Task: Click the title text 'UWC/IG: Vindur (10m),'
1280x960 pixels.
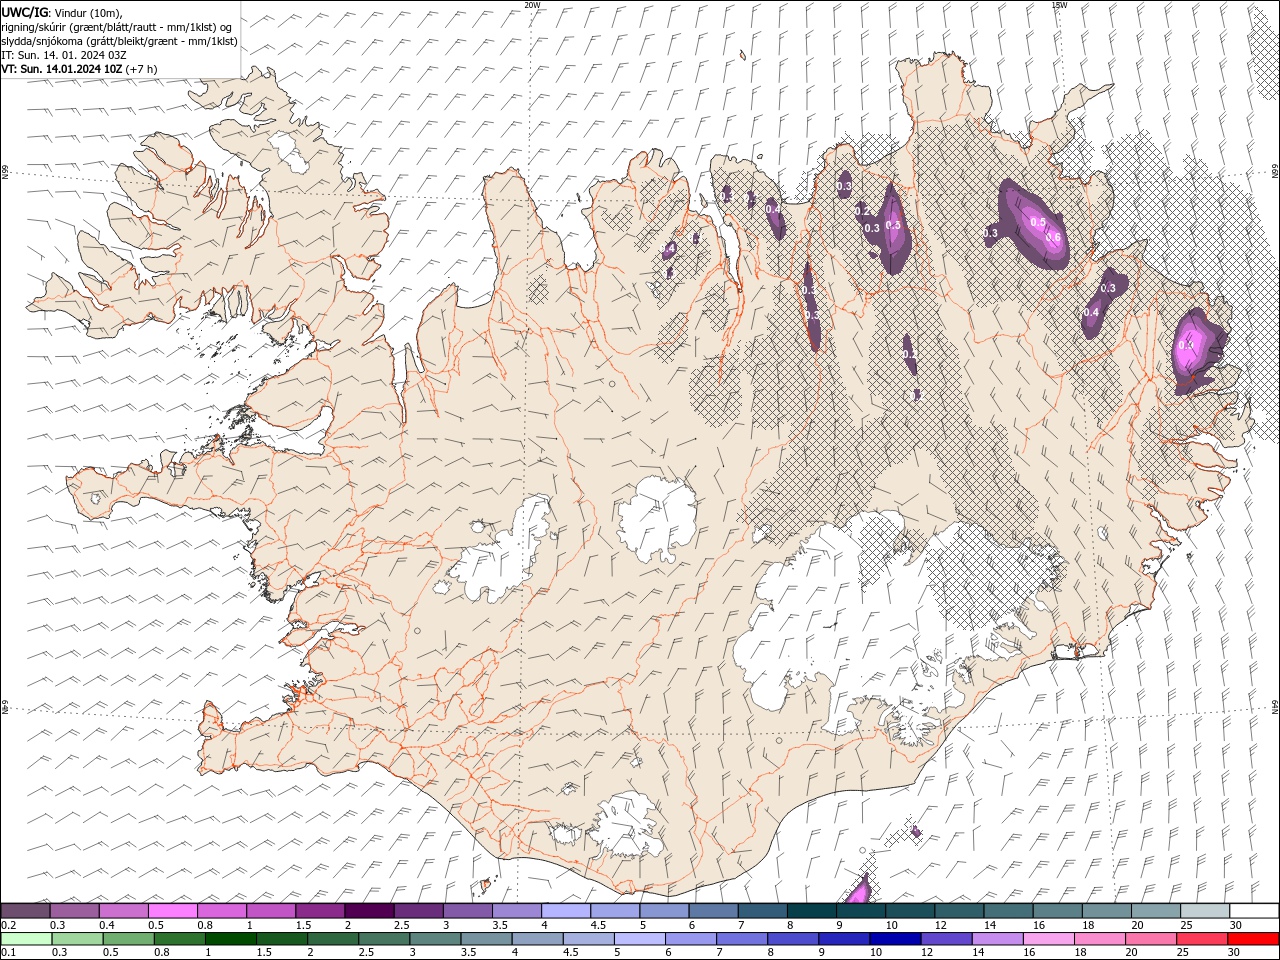Action: 62,12
